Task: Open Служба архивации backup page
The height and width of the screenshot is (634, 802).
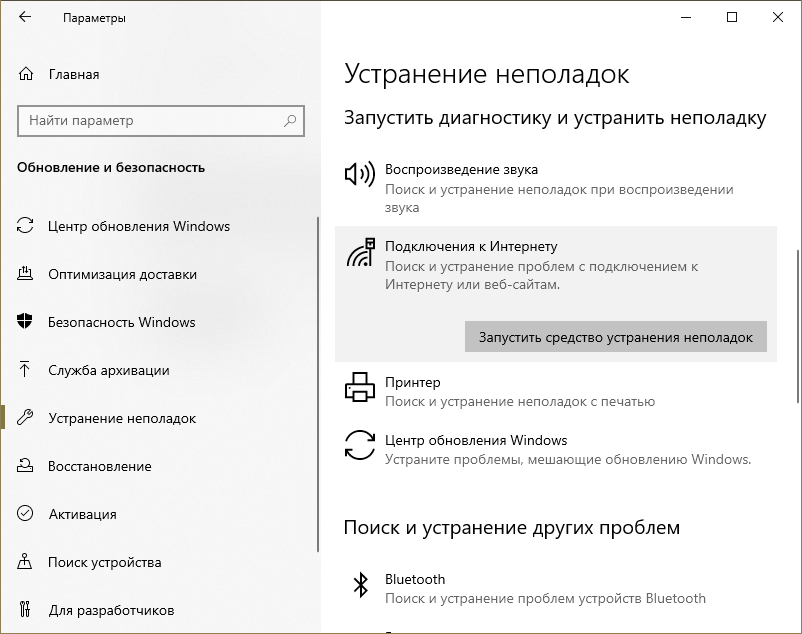Action: coord(108,370)
